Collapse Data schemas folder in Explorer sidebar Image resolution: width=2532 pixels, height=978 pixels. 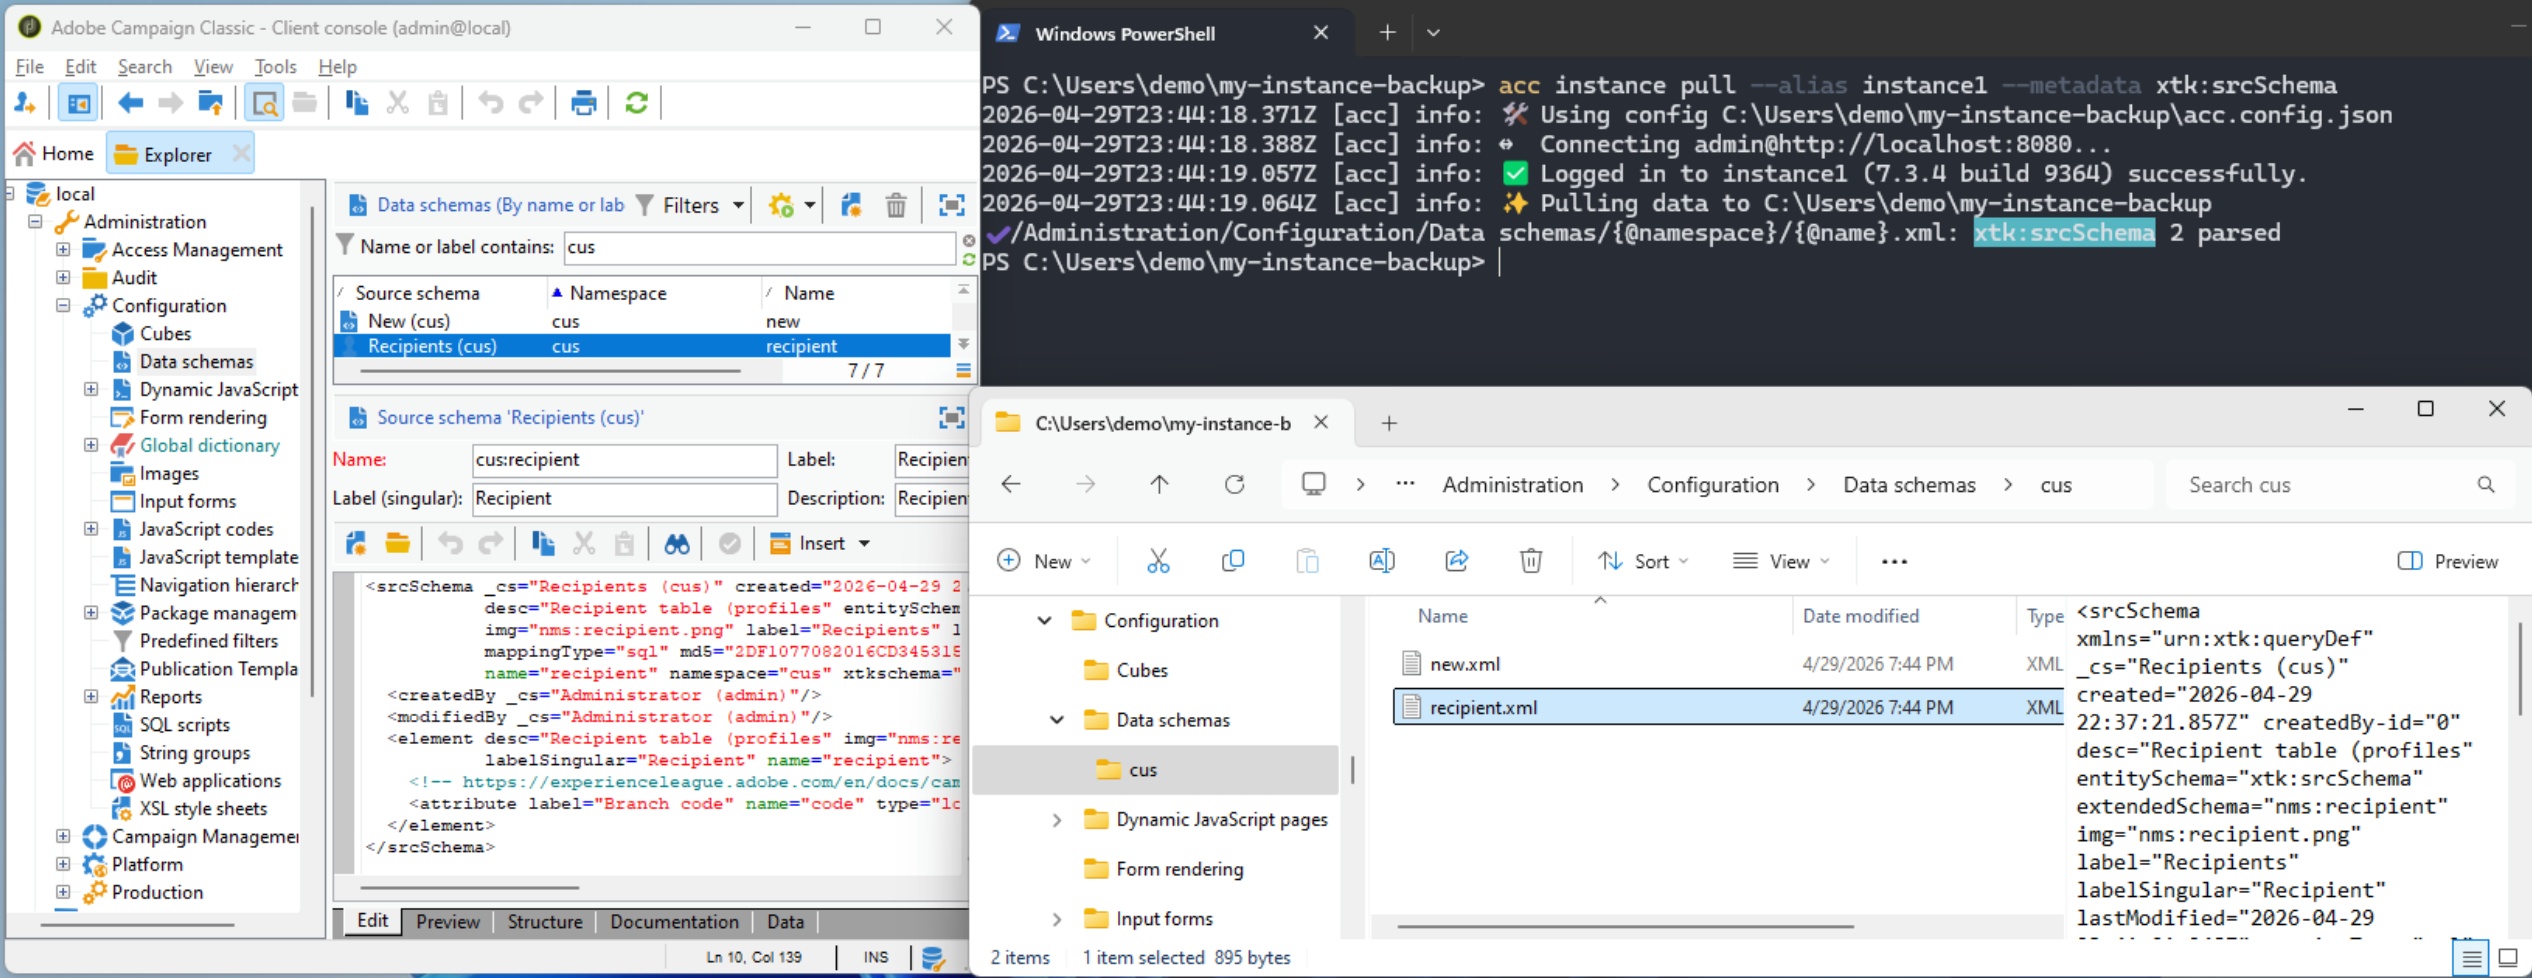click(1057, 720)
